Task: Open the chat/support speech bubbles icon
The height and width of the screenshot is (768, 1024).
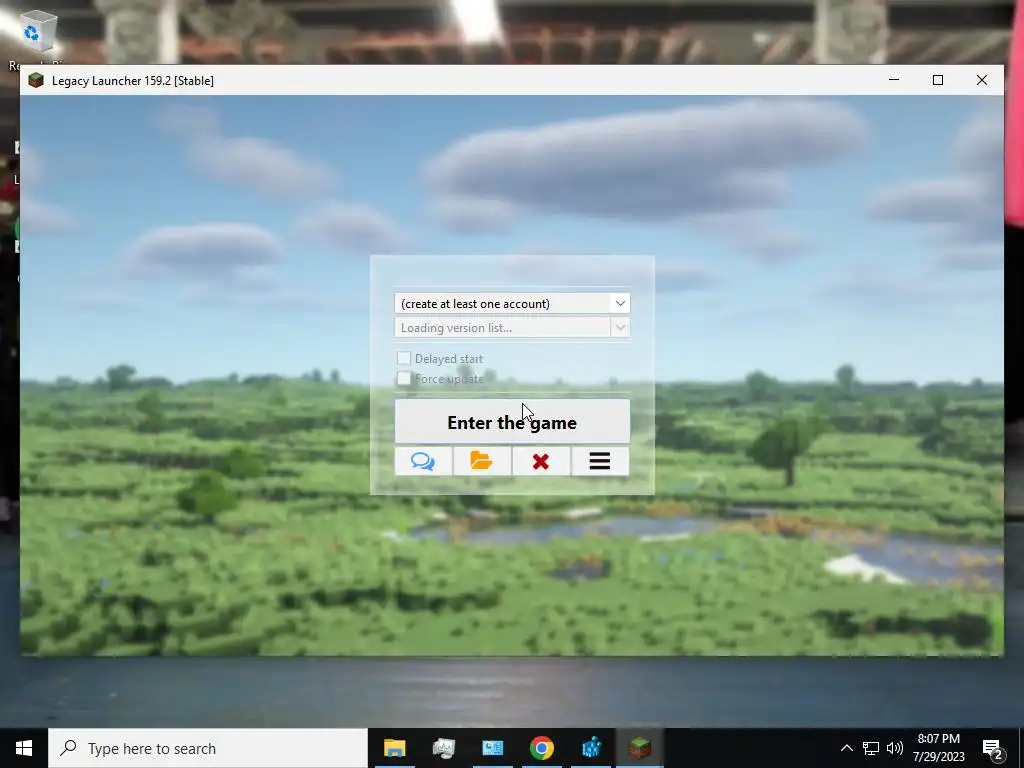Action: (x=423, y=461)
